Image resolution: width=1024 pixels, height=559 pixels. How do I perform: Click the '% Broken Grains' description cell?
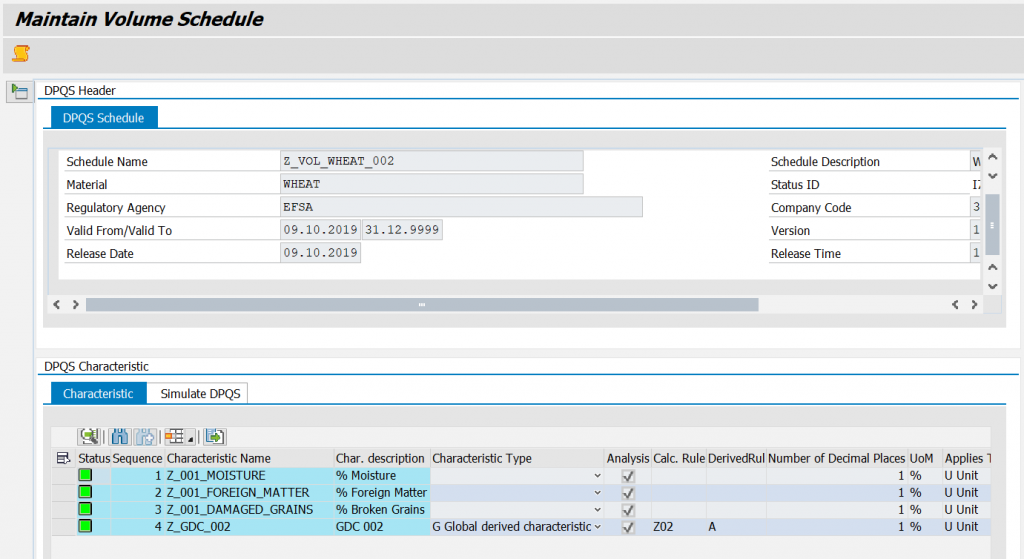[x=381, y=509]
